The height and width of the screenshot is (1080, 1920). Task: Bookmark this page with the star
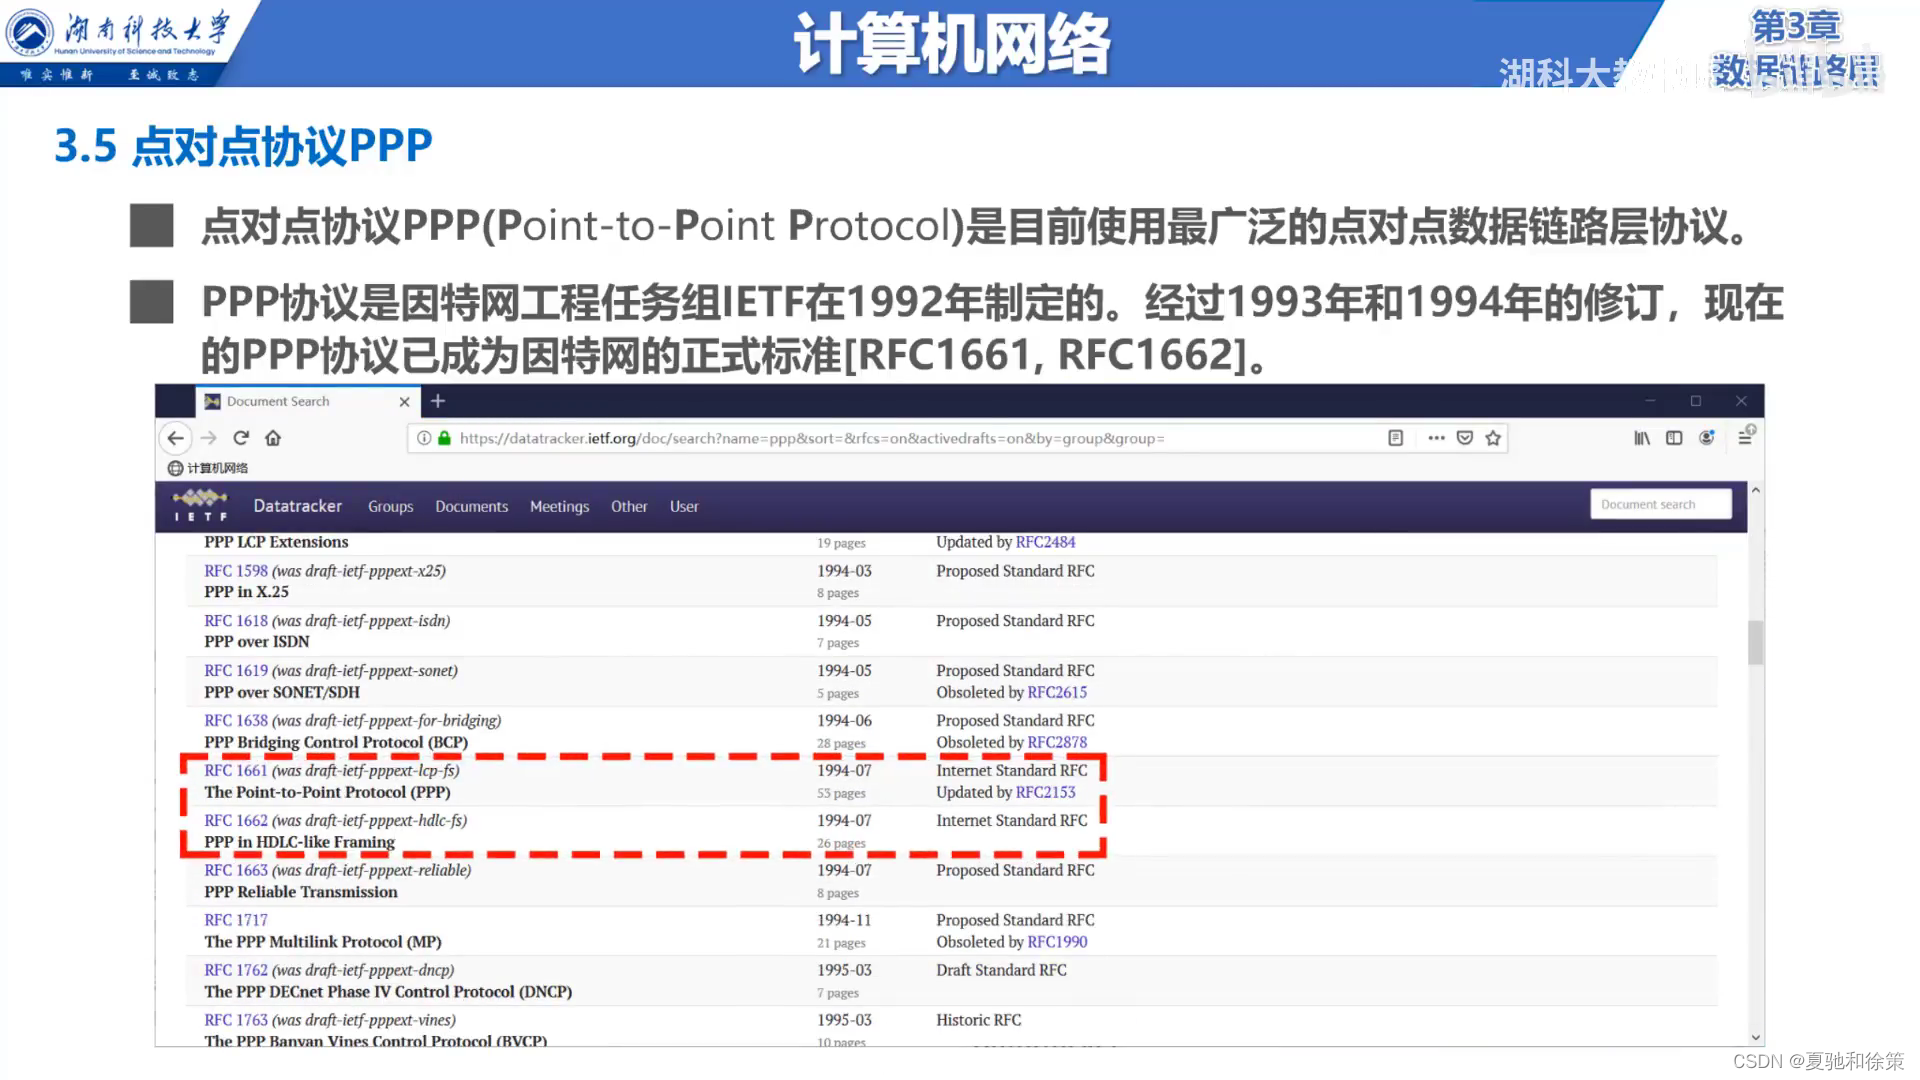[1492, 438]
